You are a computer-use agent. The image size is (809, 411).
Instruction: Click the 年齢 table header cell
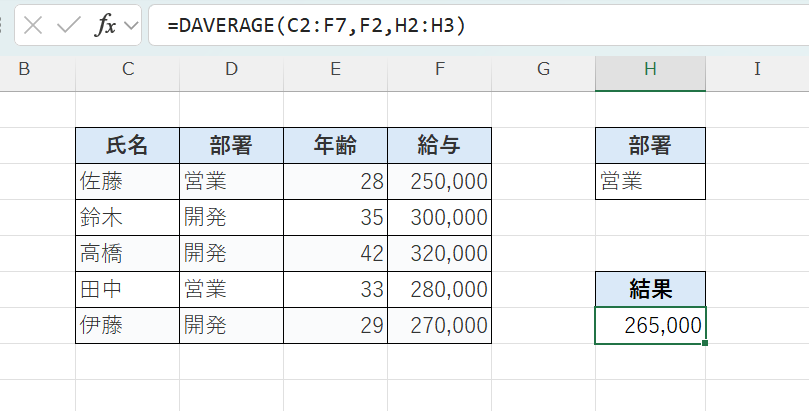click(x=335, y=146)
